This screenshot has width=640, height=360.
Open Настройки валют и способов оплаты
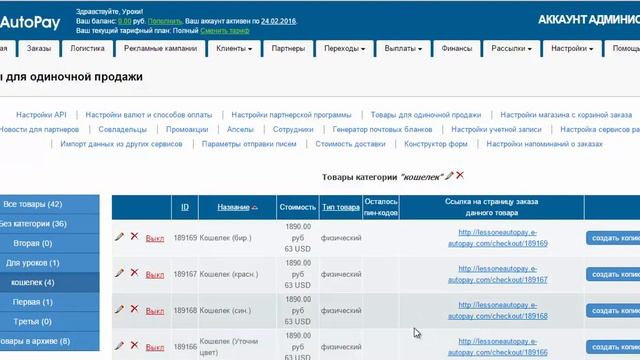click(x=149, y=115)
